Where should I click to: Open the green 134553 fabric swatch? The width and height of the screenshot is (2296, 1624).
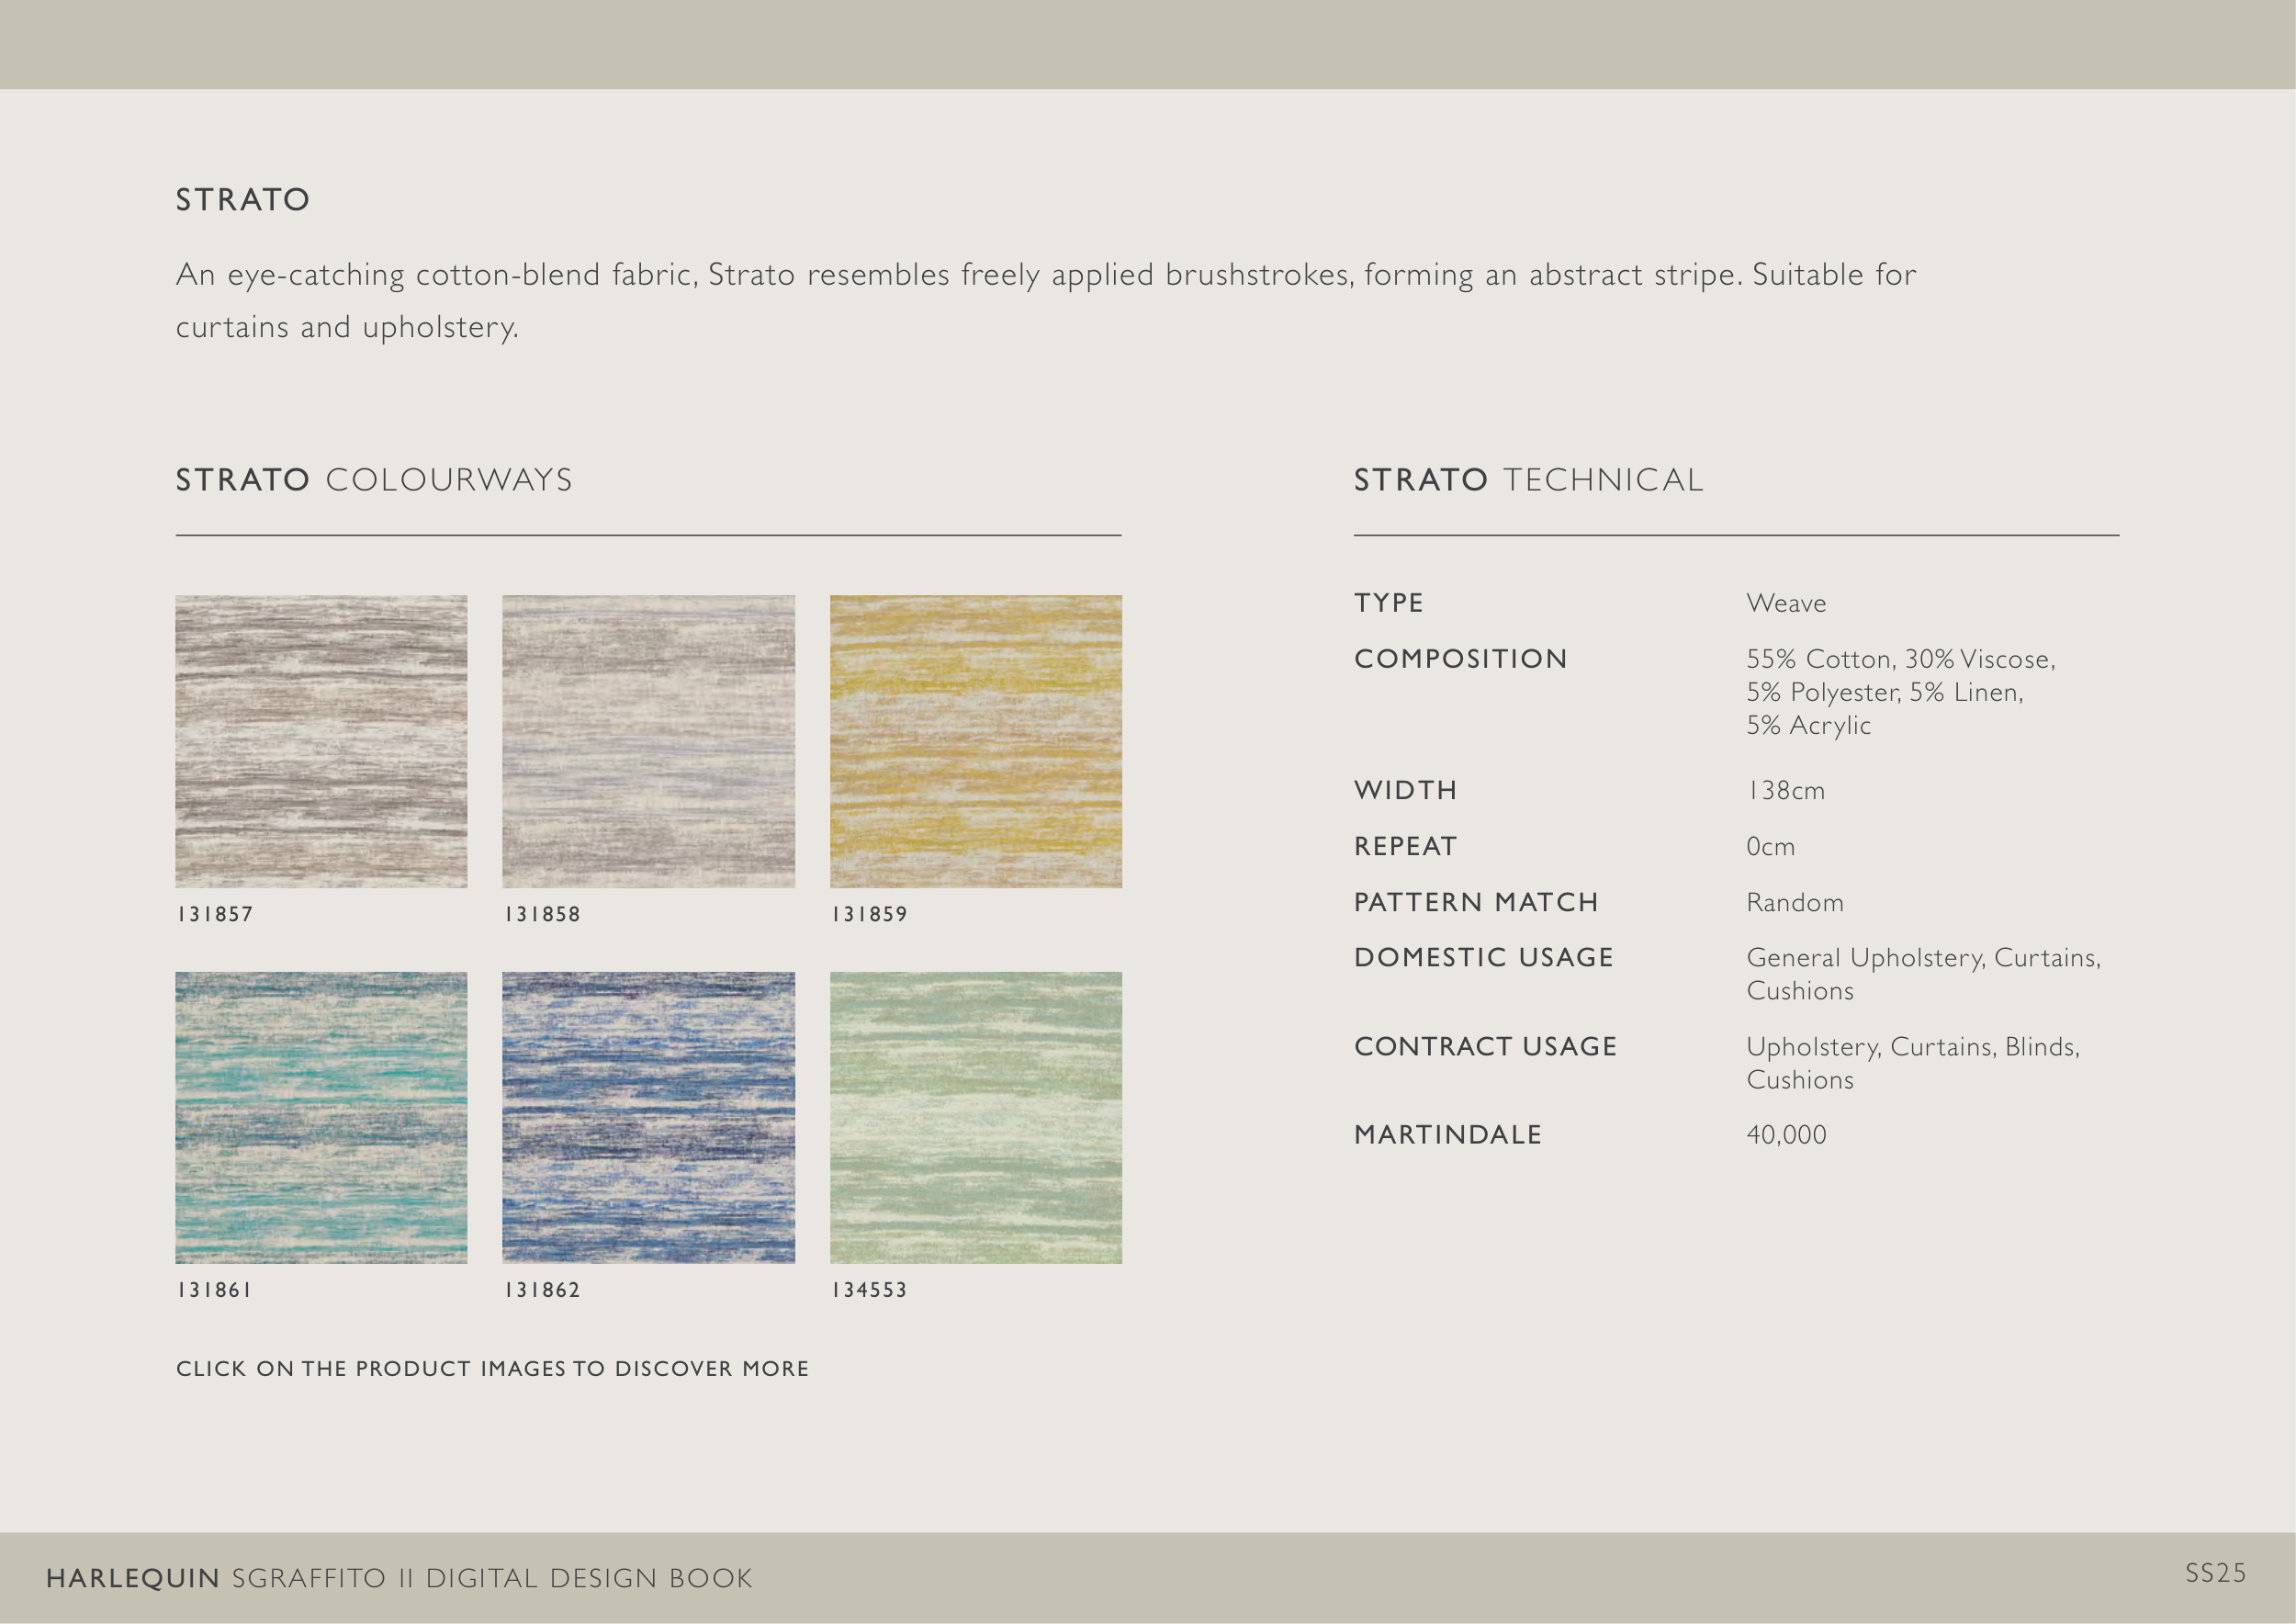point(975,1117)
